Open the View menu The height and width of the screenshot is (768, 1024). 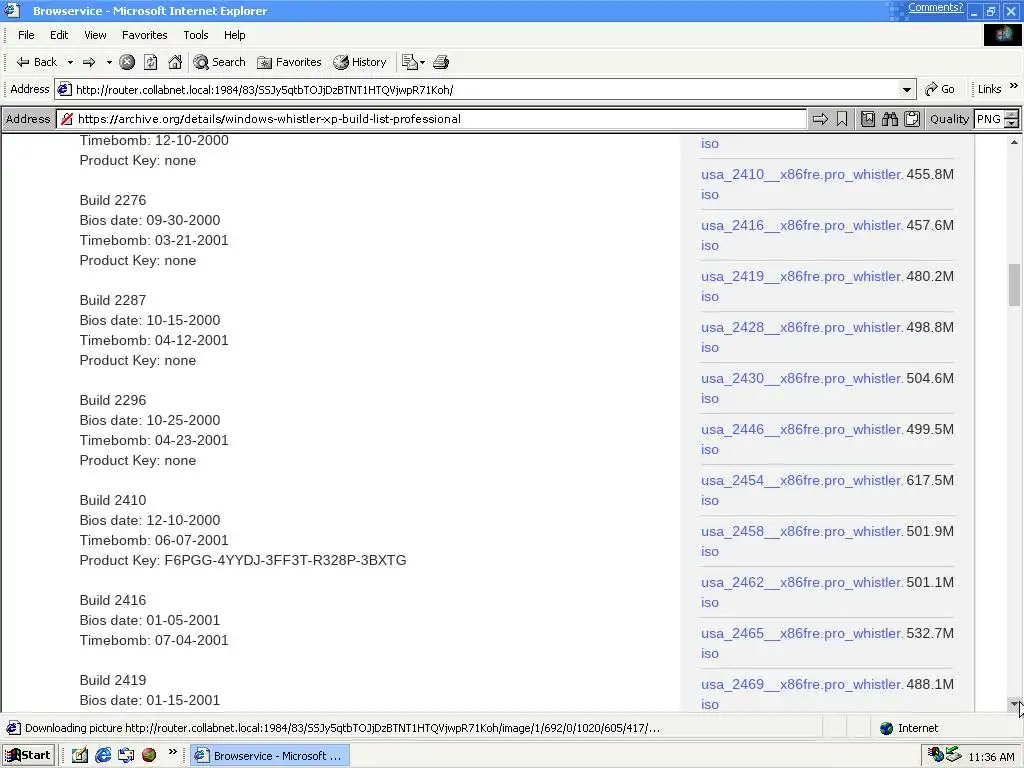pyautogui.click(x=95, y=35)
